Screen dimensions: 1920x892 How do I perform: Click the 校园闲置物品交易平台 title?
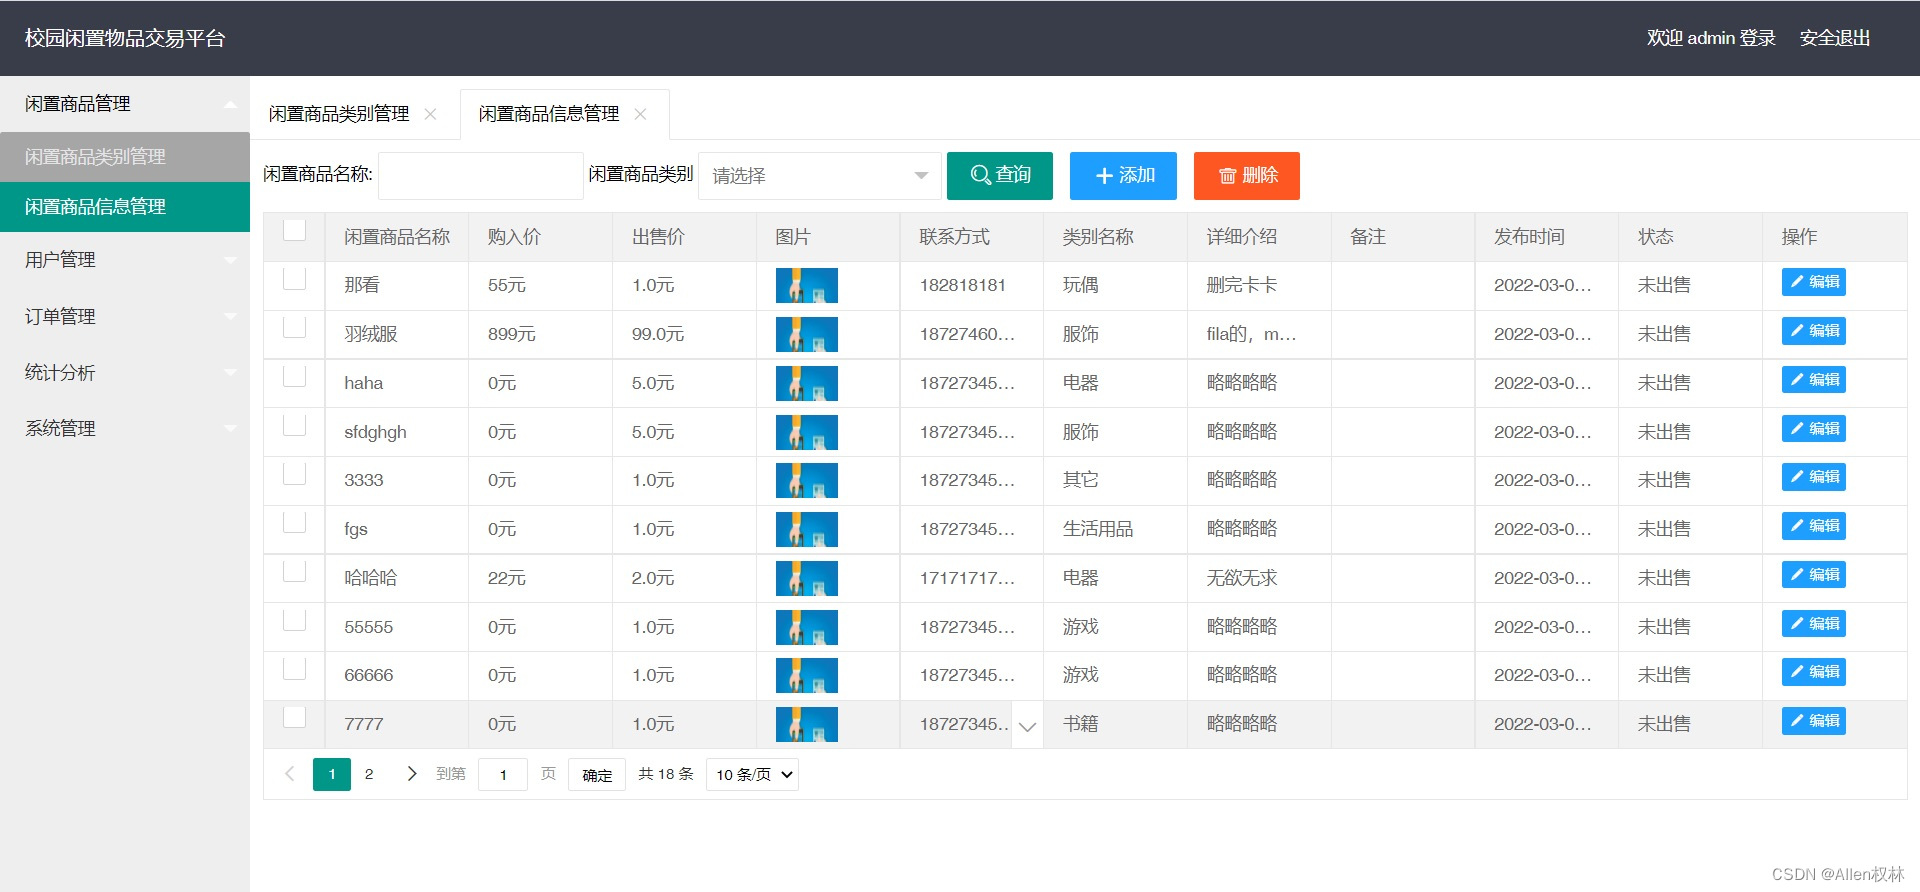pos(125,38)
